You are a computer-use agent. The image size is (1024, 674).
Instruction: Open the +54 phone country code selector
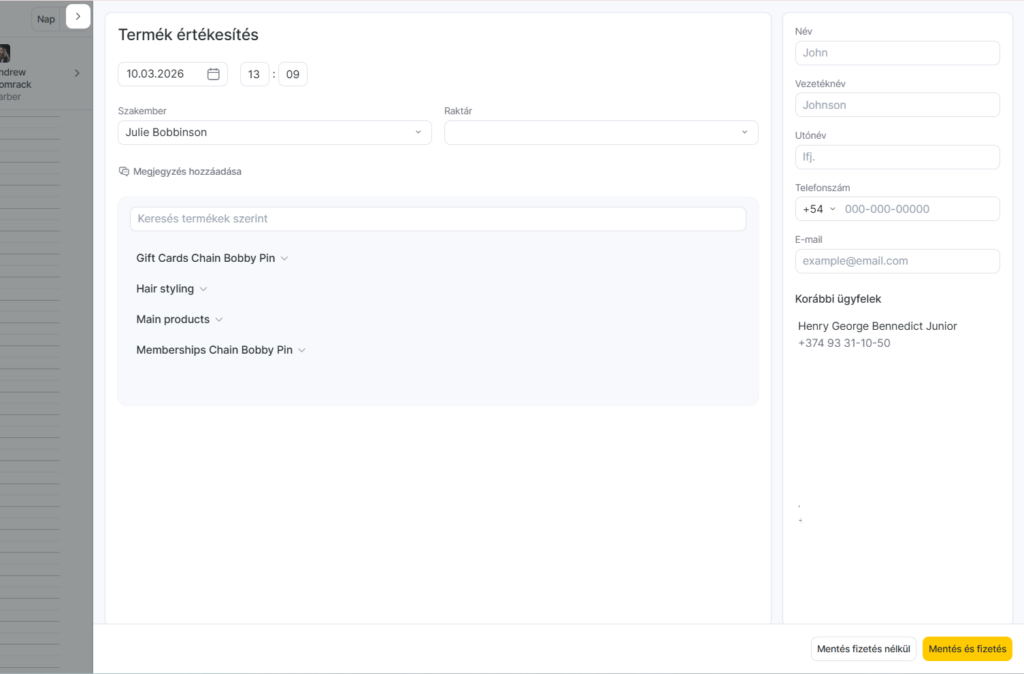(819, 209)
